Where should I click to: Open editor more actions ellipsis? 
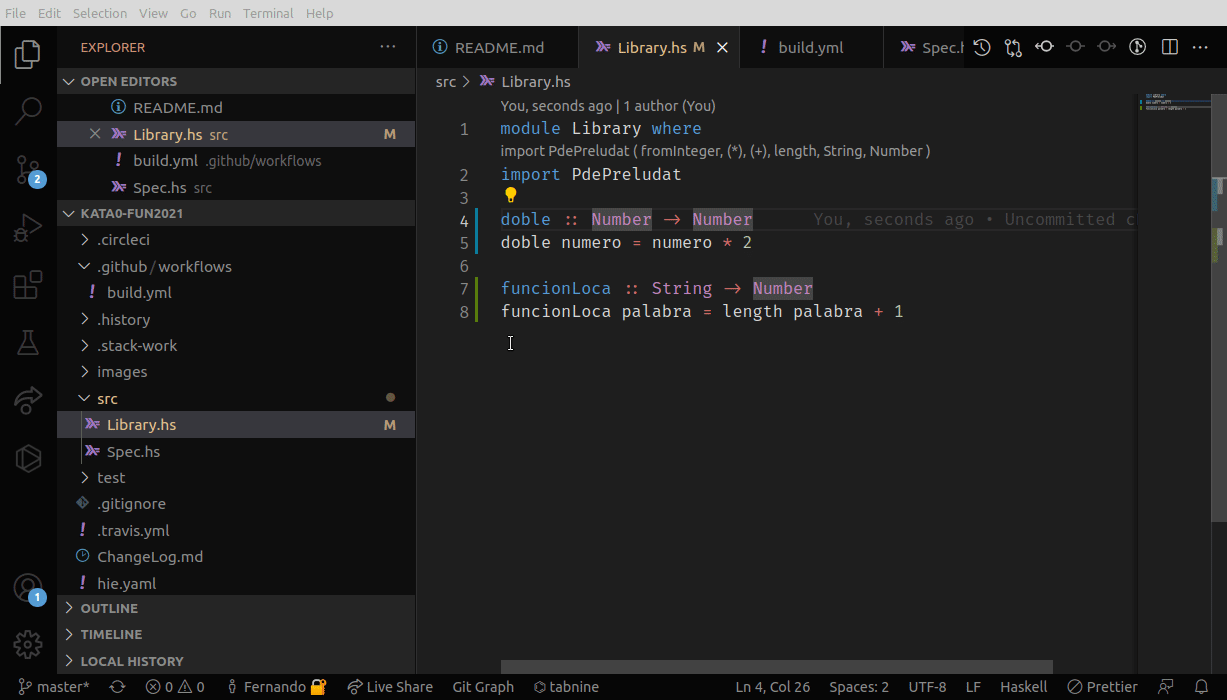tap(1200, 47)
